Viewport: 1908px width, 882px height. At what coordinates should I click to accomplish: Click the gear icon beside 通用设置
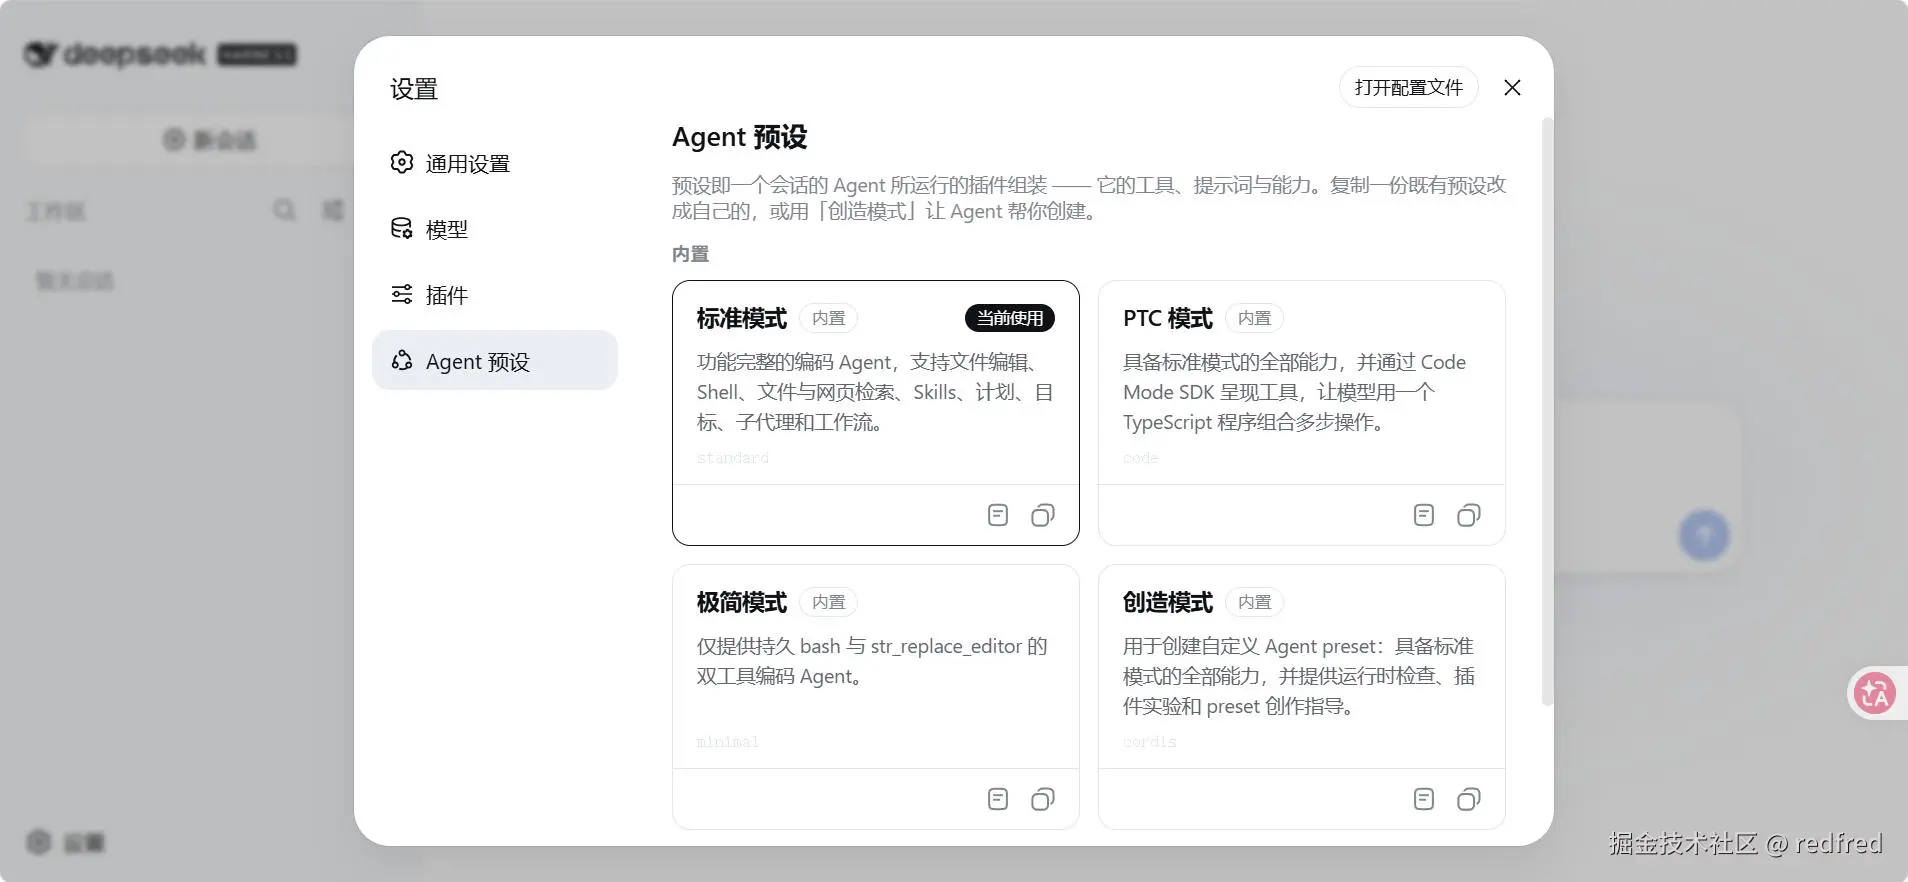[x=402, y=162]
